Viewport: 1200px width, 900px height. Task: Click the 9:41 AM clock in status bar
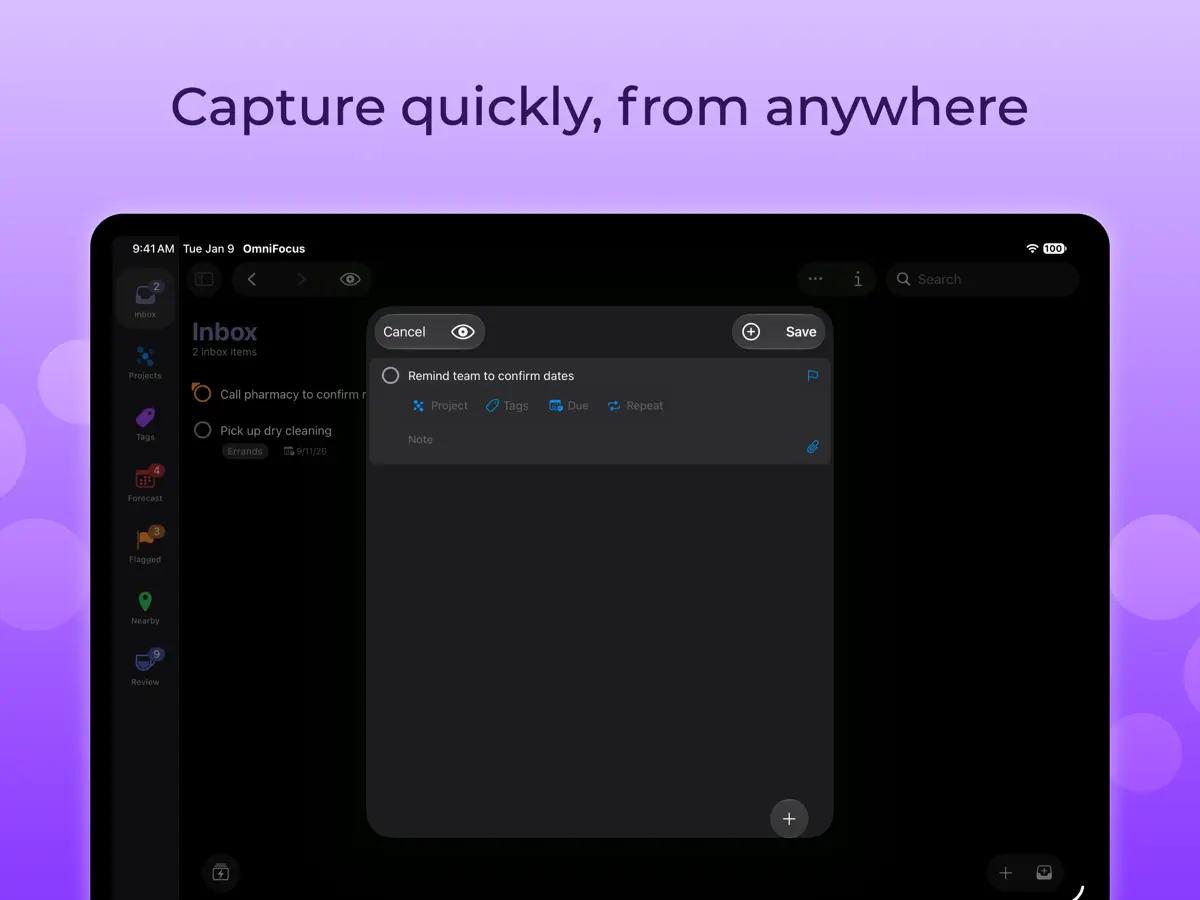coord(154,249)
